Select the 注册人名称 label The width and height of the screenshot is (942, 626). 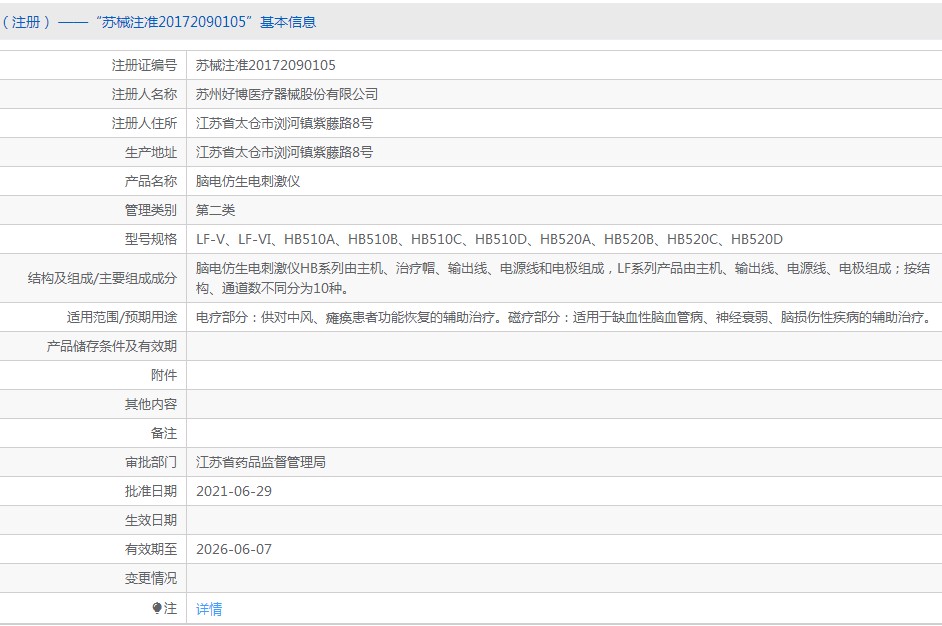(144, 94)
